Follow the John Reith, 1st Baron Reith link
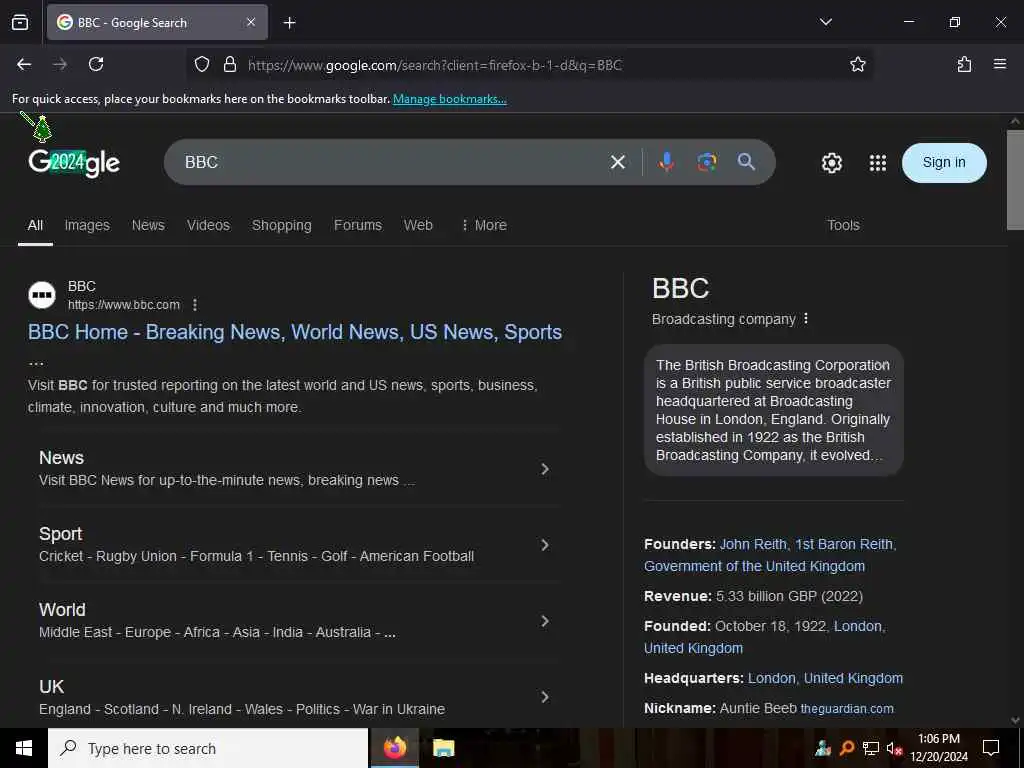 coord(808,544)
